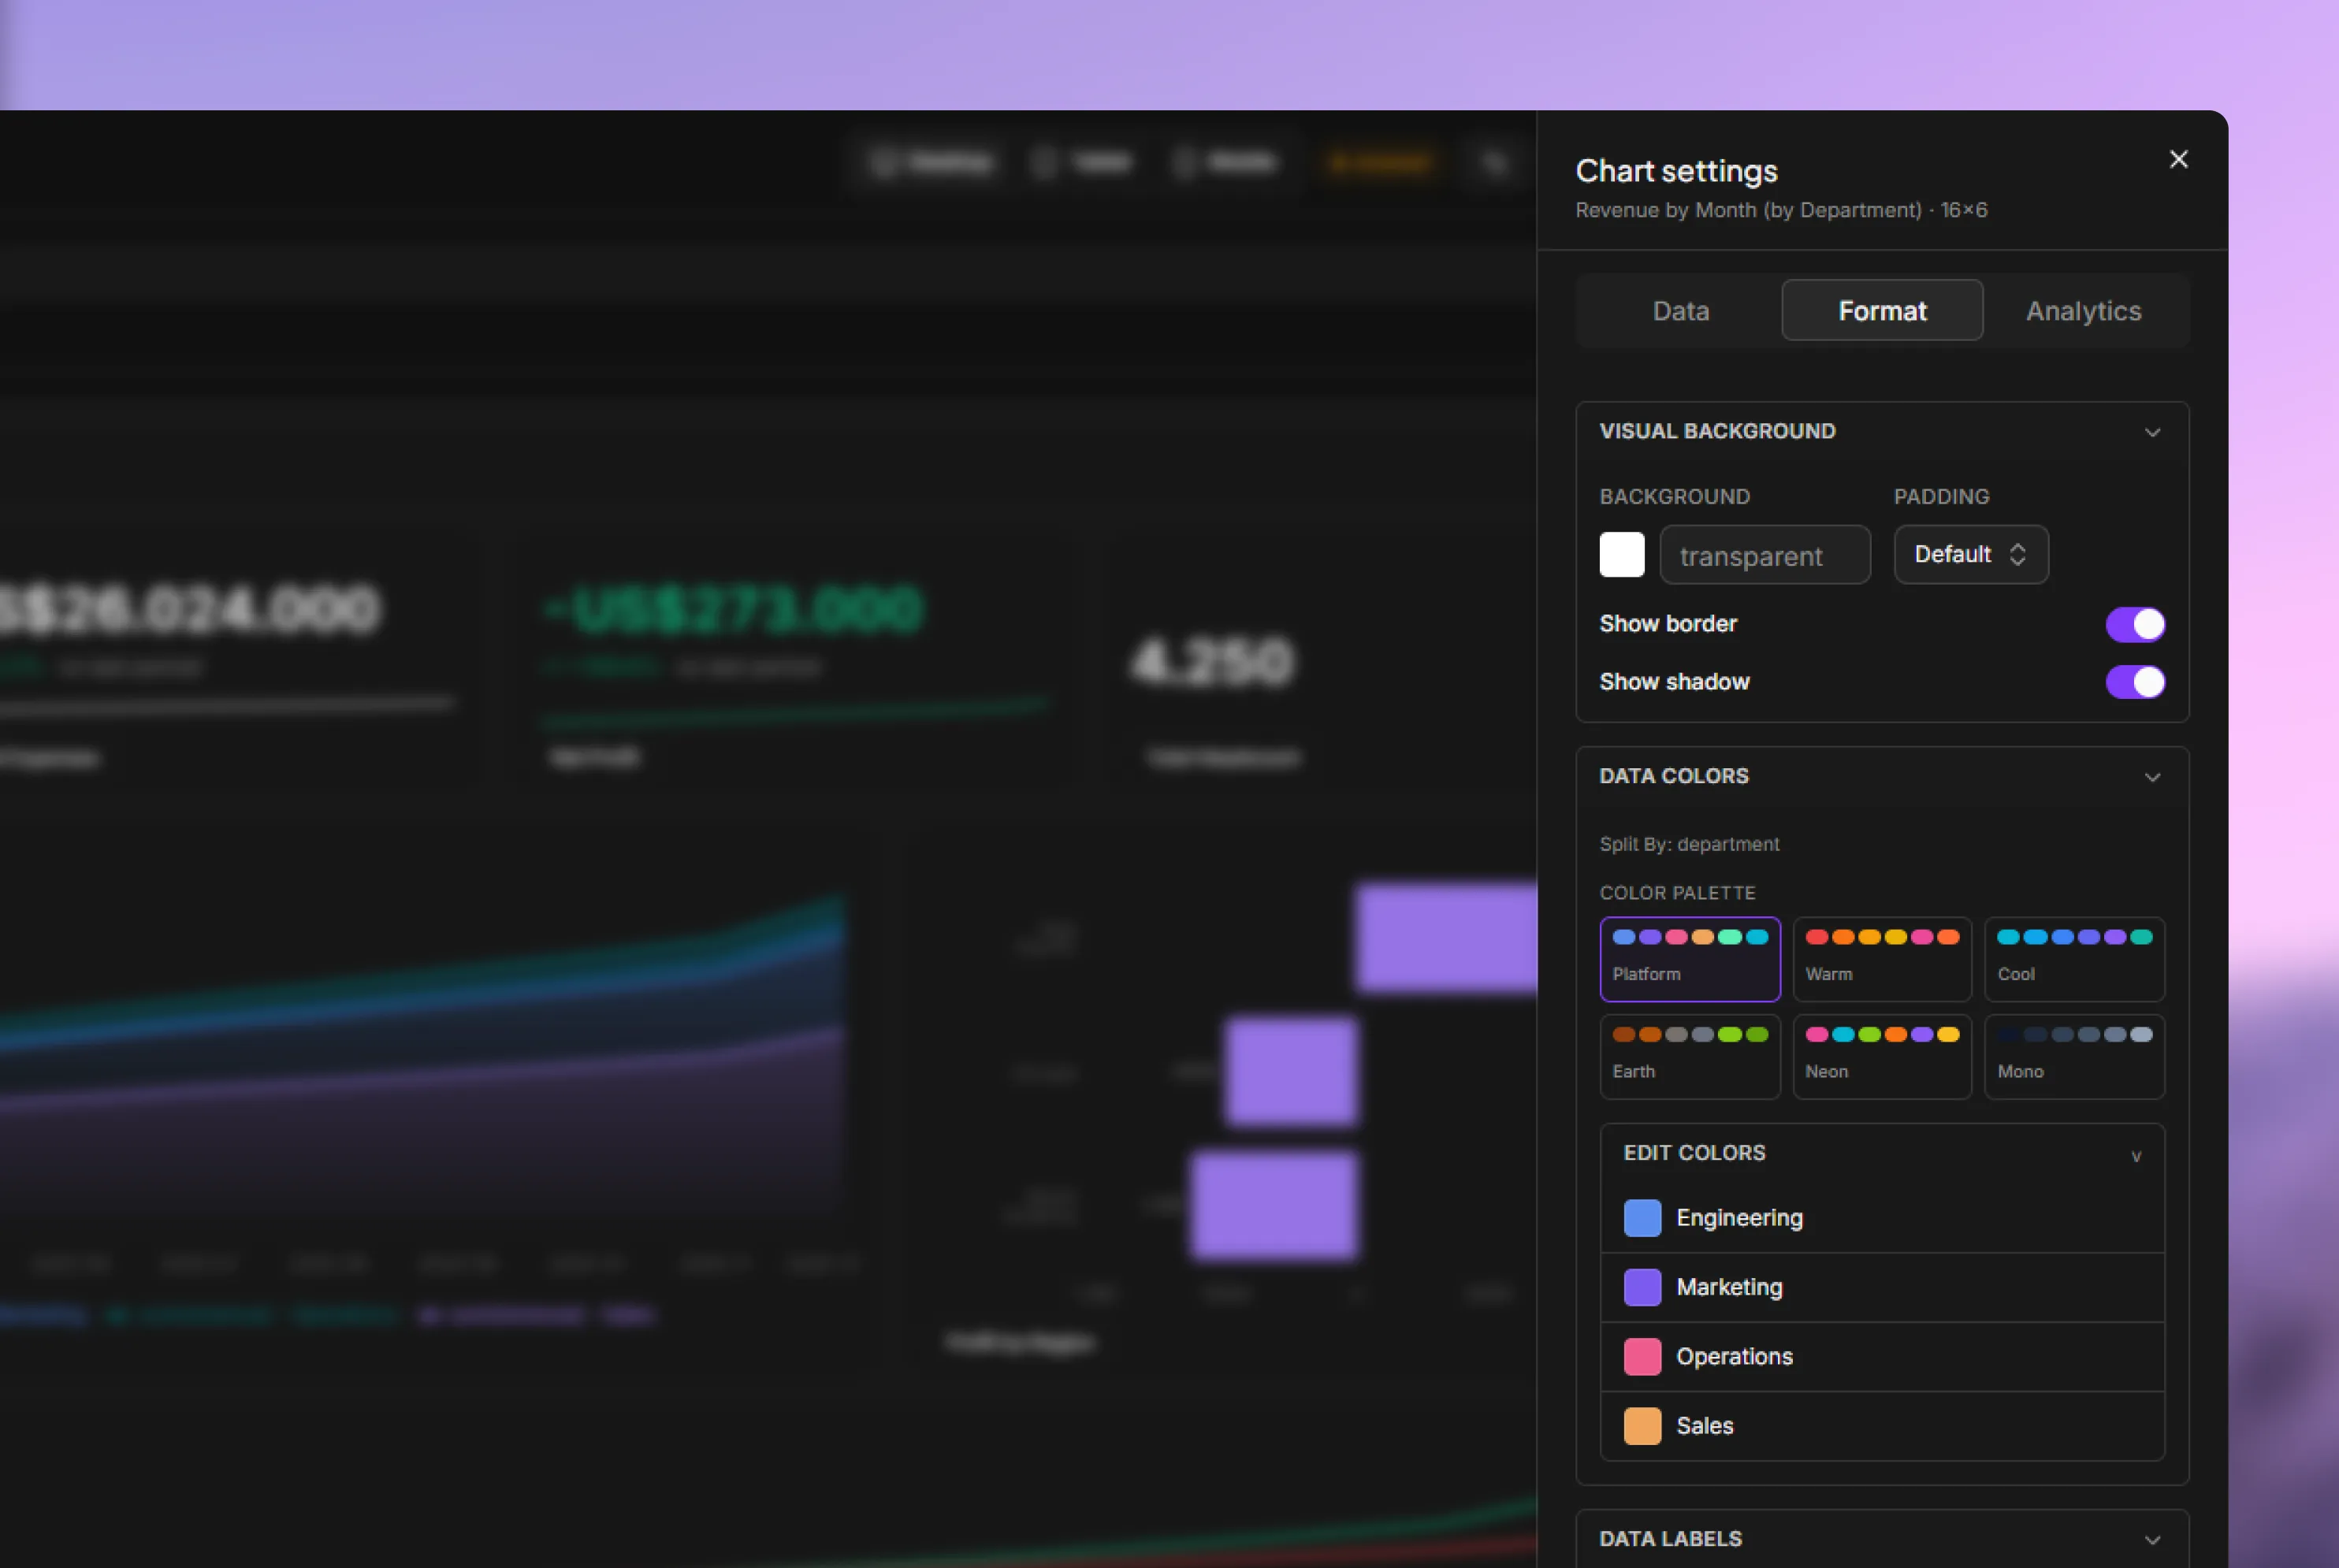
Task: Select the Format tab
Action: [1882, 311]
